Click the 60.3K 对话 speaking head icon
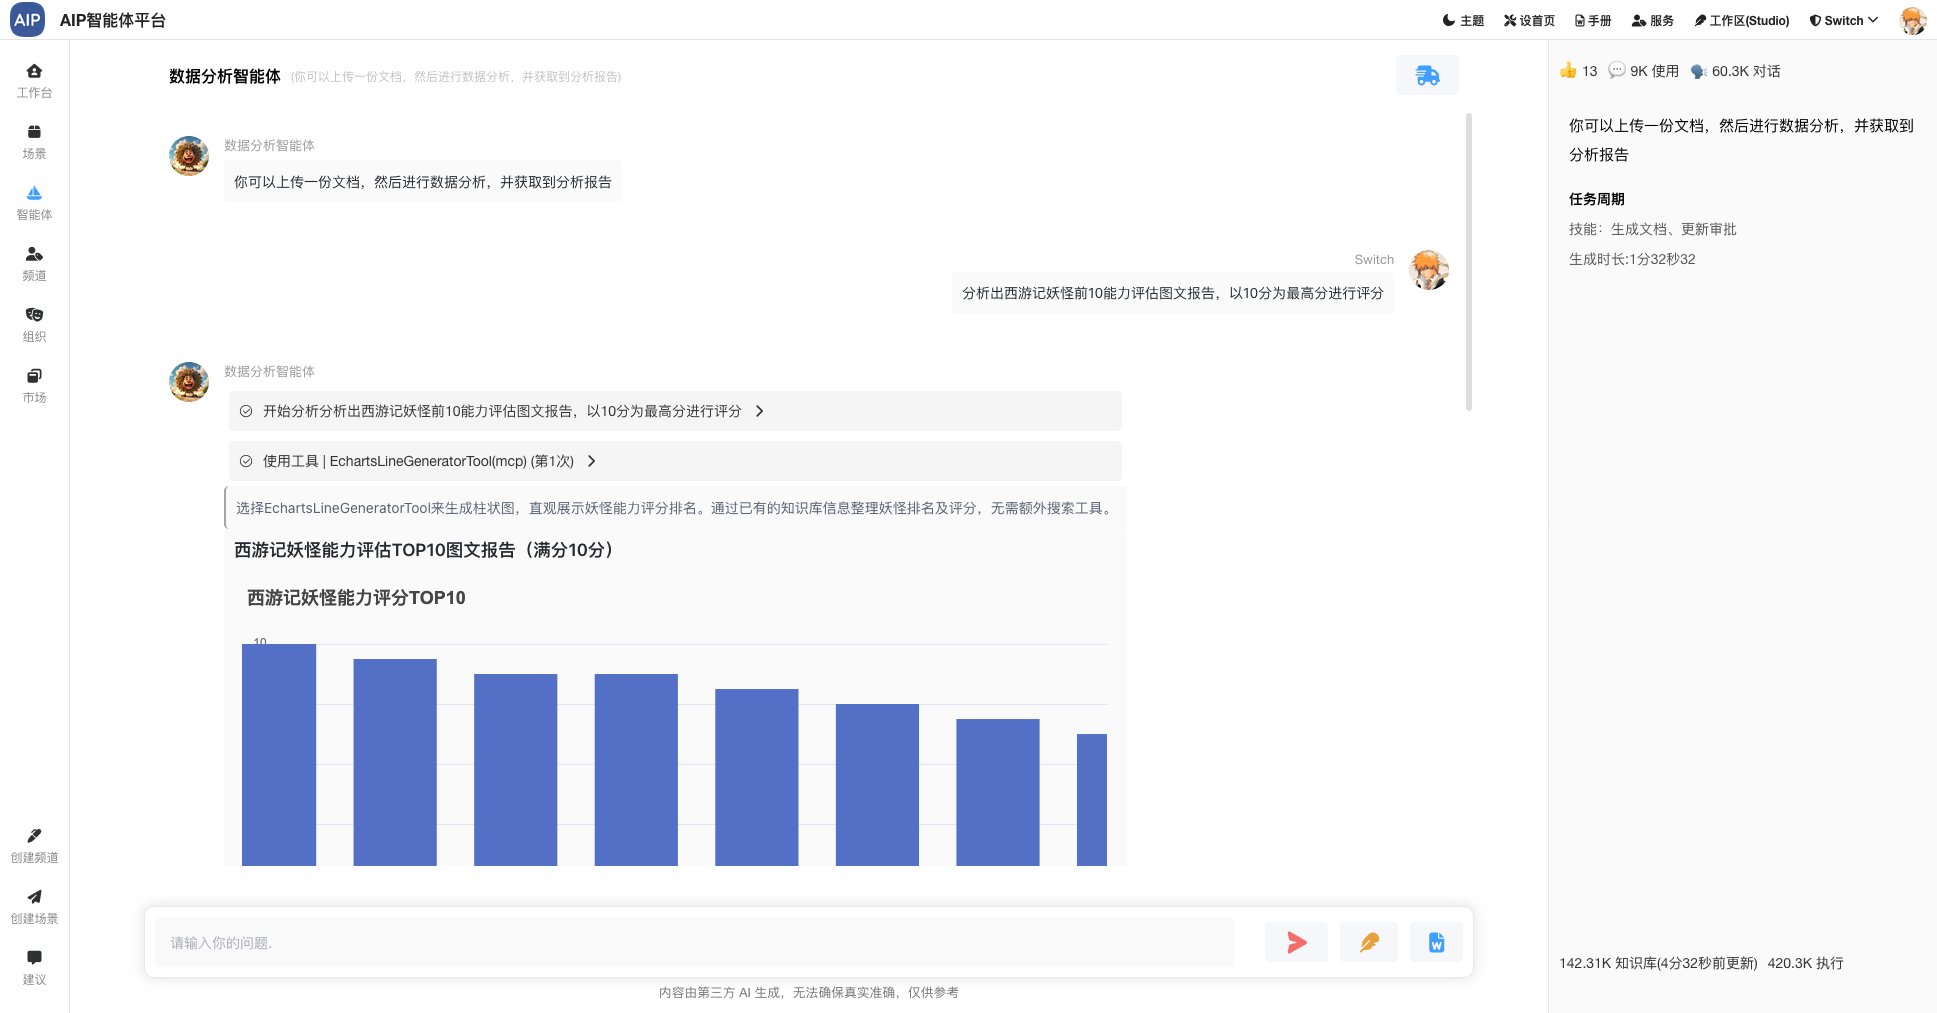1937x1013 pixels. pos(1698,71)
